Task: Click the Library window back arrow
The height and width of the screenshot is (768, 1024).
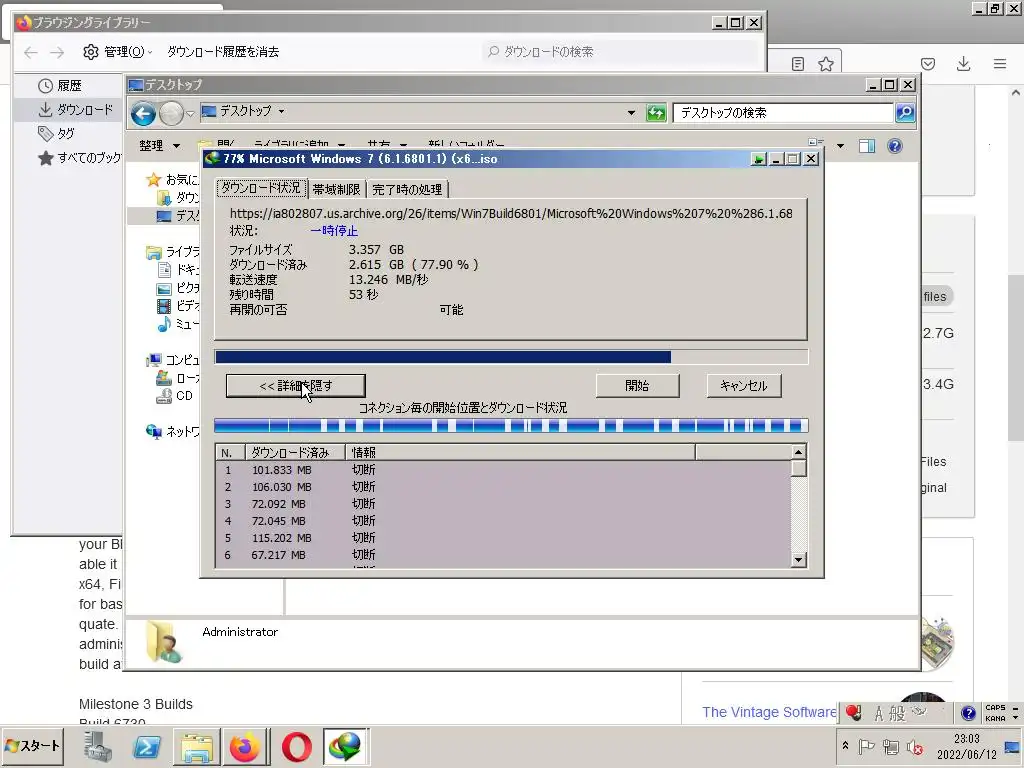Action: click(31, 52)
